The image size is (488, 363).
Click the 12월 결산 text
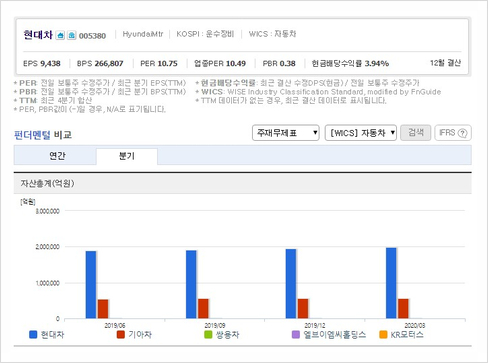pyautogui.click(x=445, y=63)
